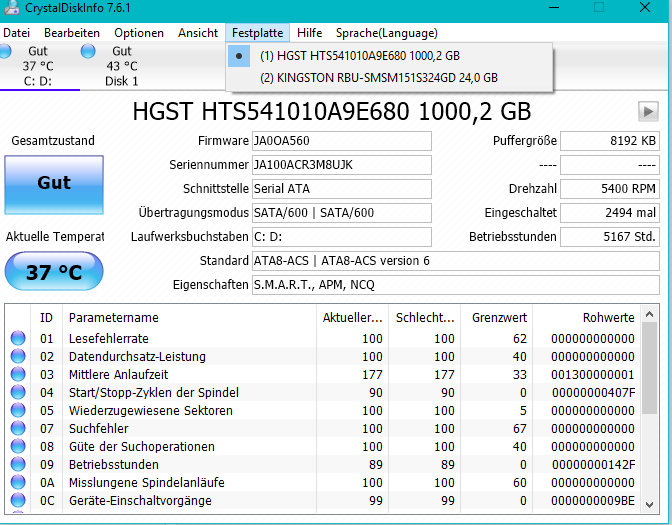Select the Suchfehler parameter name
Screen dimensions: 672x525
point(99,429)
